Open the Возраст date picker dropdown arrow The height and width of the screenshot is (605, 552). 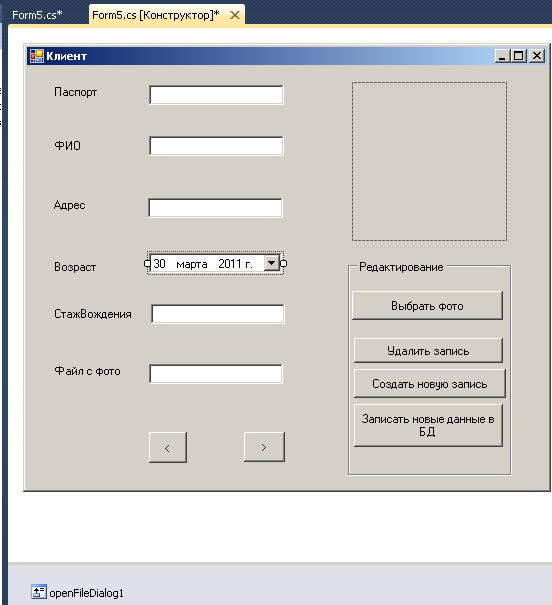click(x=272, y=263)
